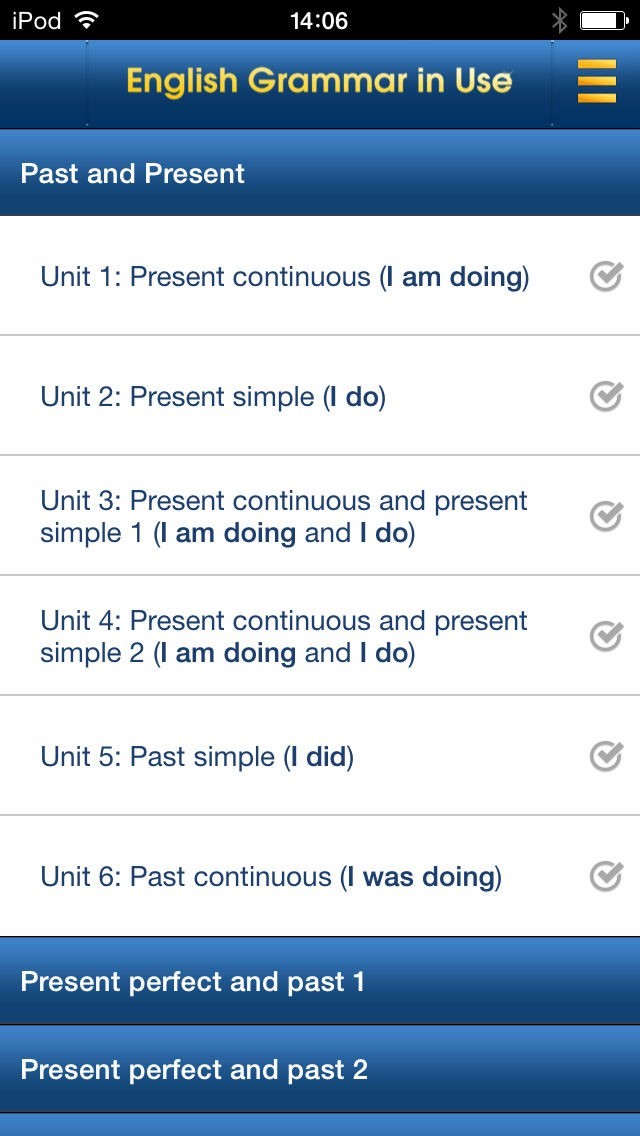
Task: Tap the English Grammar in Use title
Action: point(319,82)
